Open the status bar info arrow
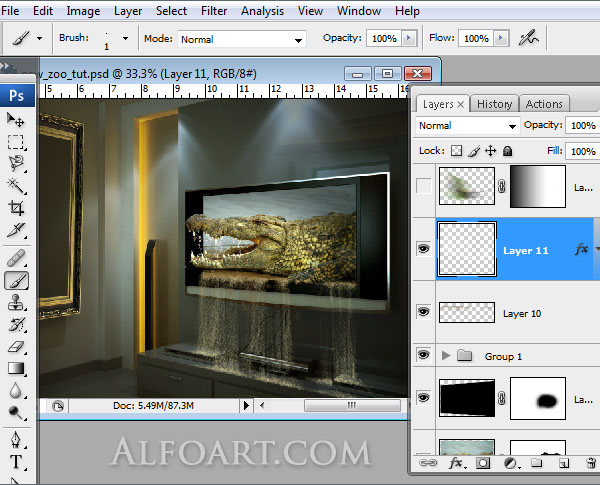This screenshot has width=600, height=485. 246,405
